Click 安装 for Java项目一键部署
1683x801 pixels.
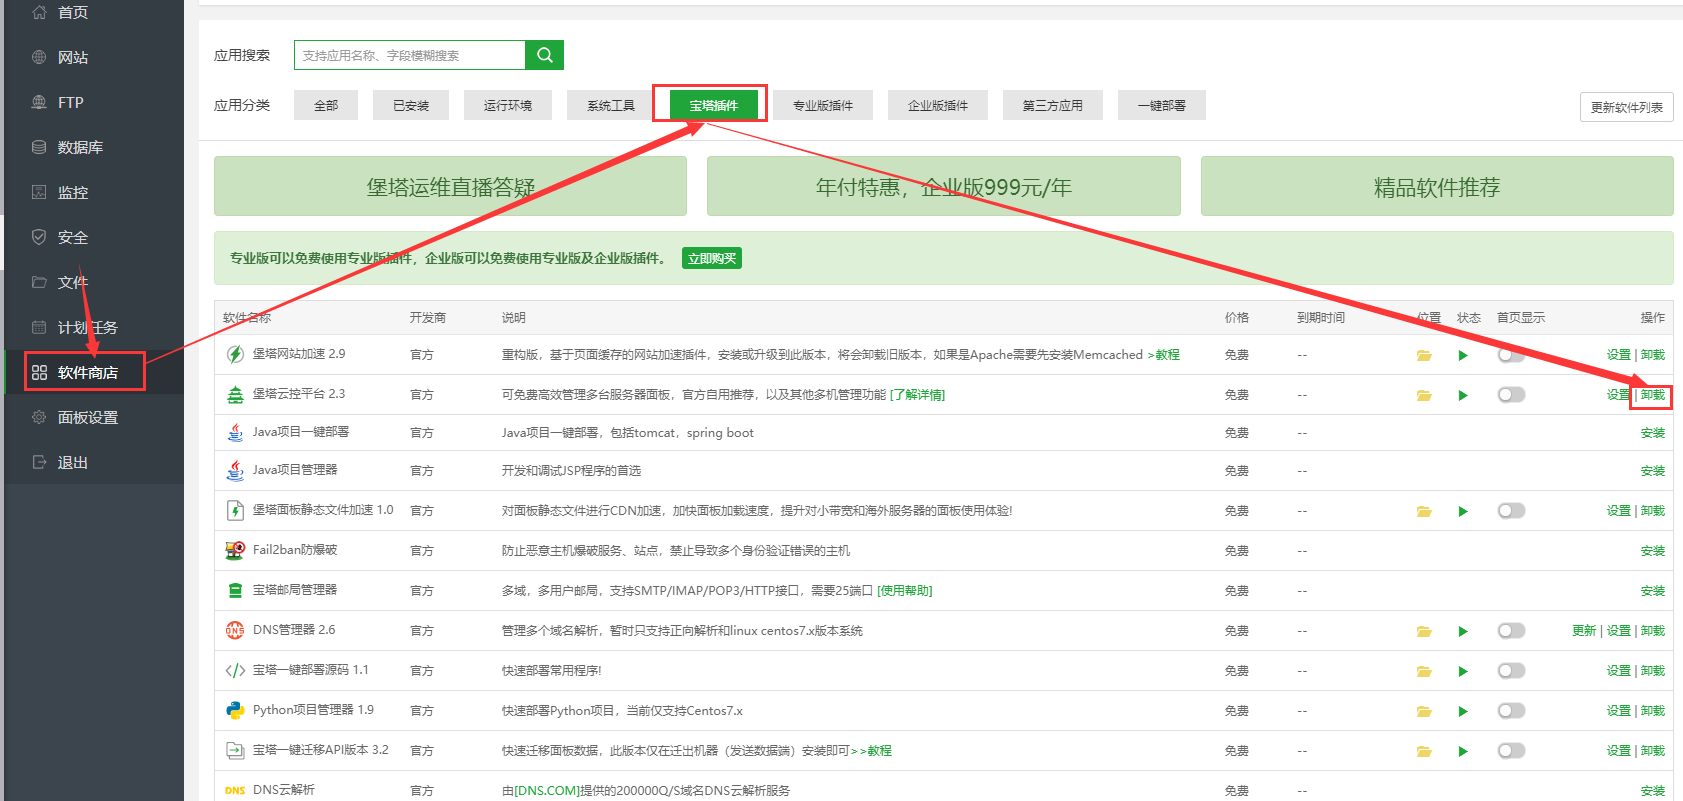pos(1653,433)
